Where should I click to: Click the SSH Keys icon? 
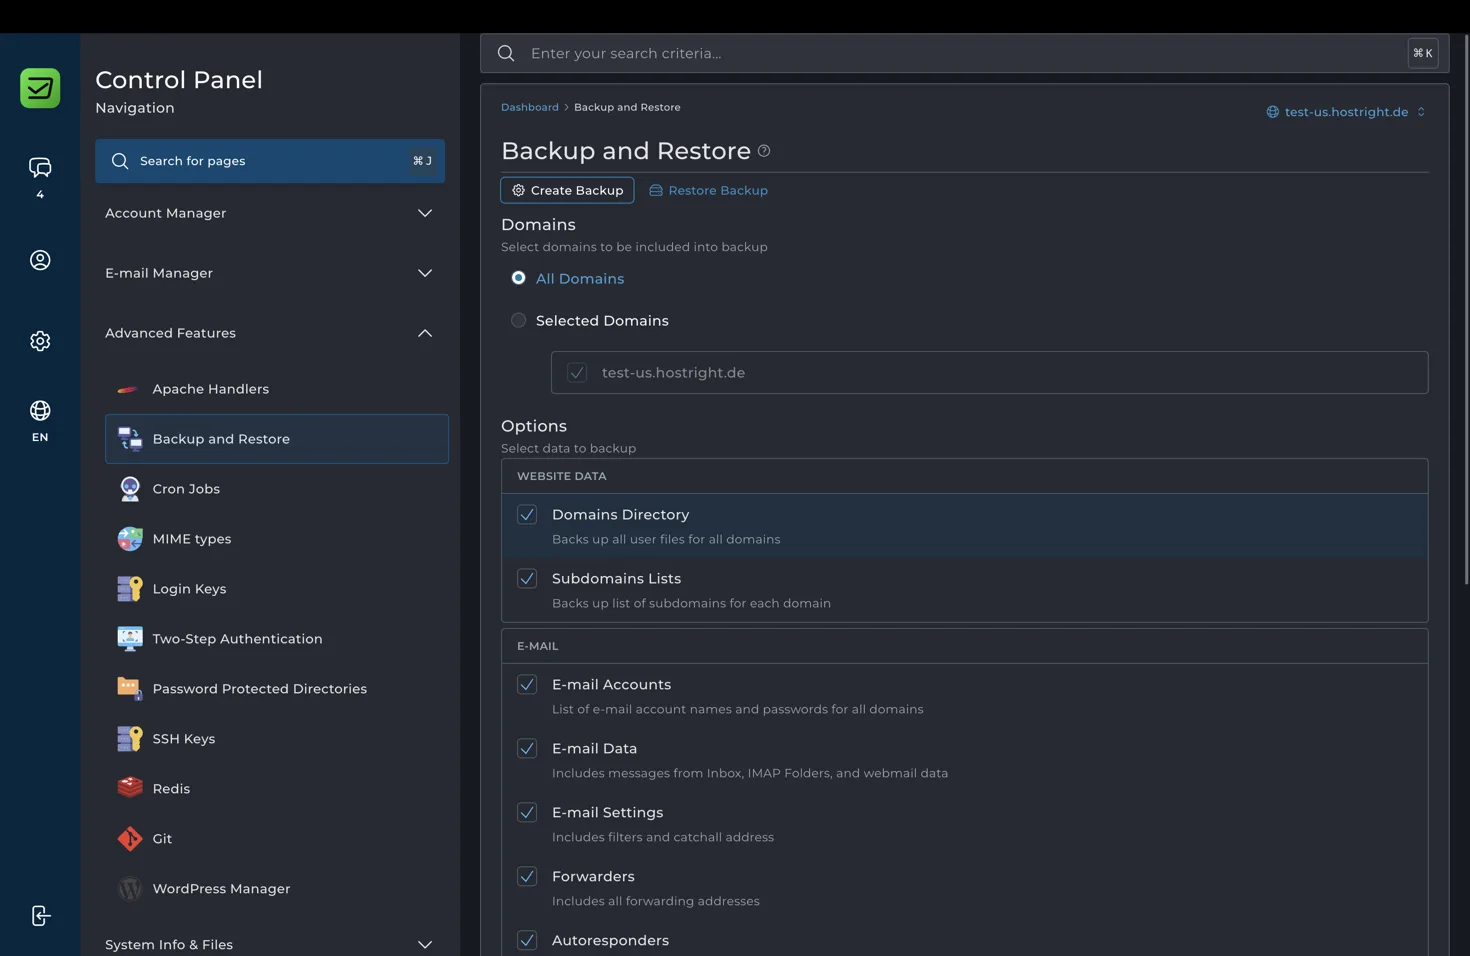pos(130,739)
